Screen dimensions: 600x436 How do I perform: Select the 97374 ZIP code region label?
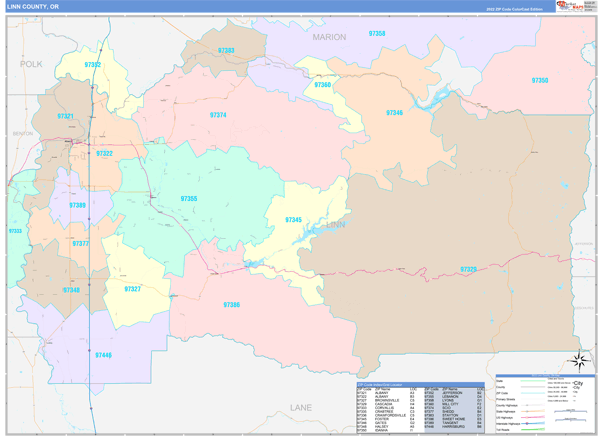coord(218,115)
